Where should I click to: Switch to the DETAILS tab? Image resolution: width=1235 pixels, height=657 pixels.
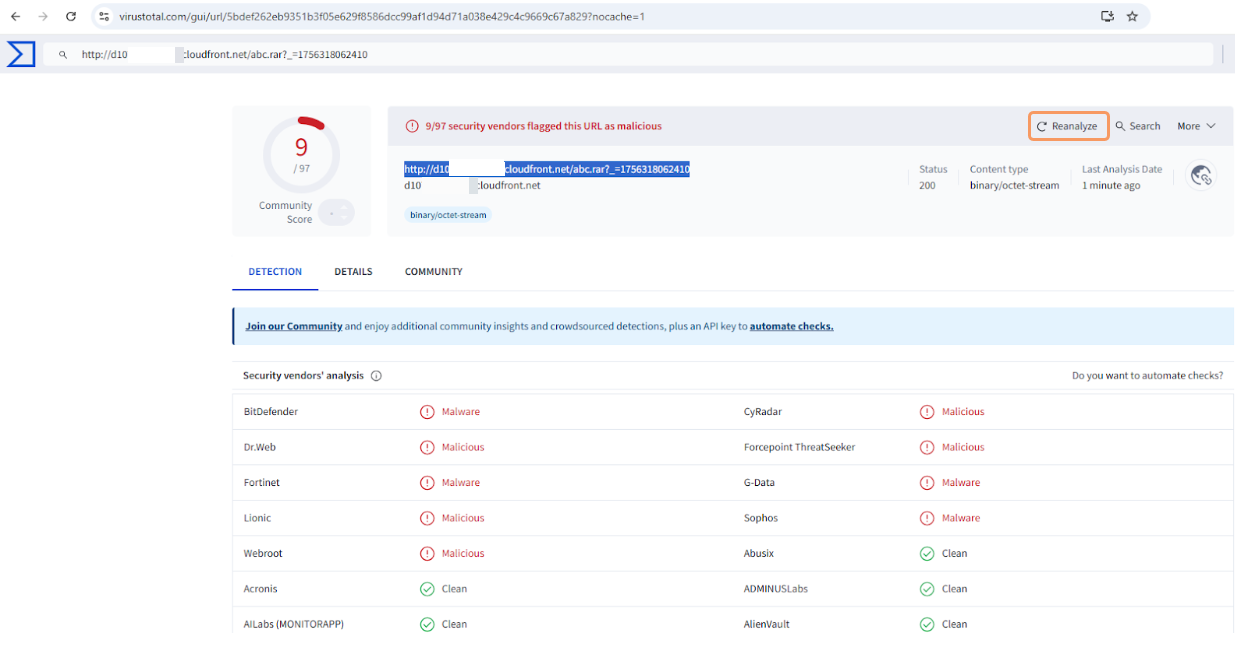[353, 272]
